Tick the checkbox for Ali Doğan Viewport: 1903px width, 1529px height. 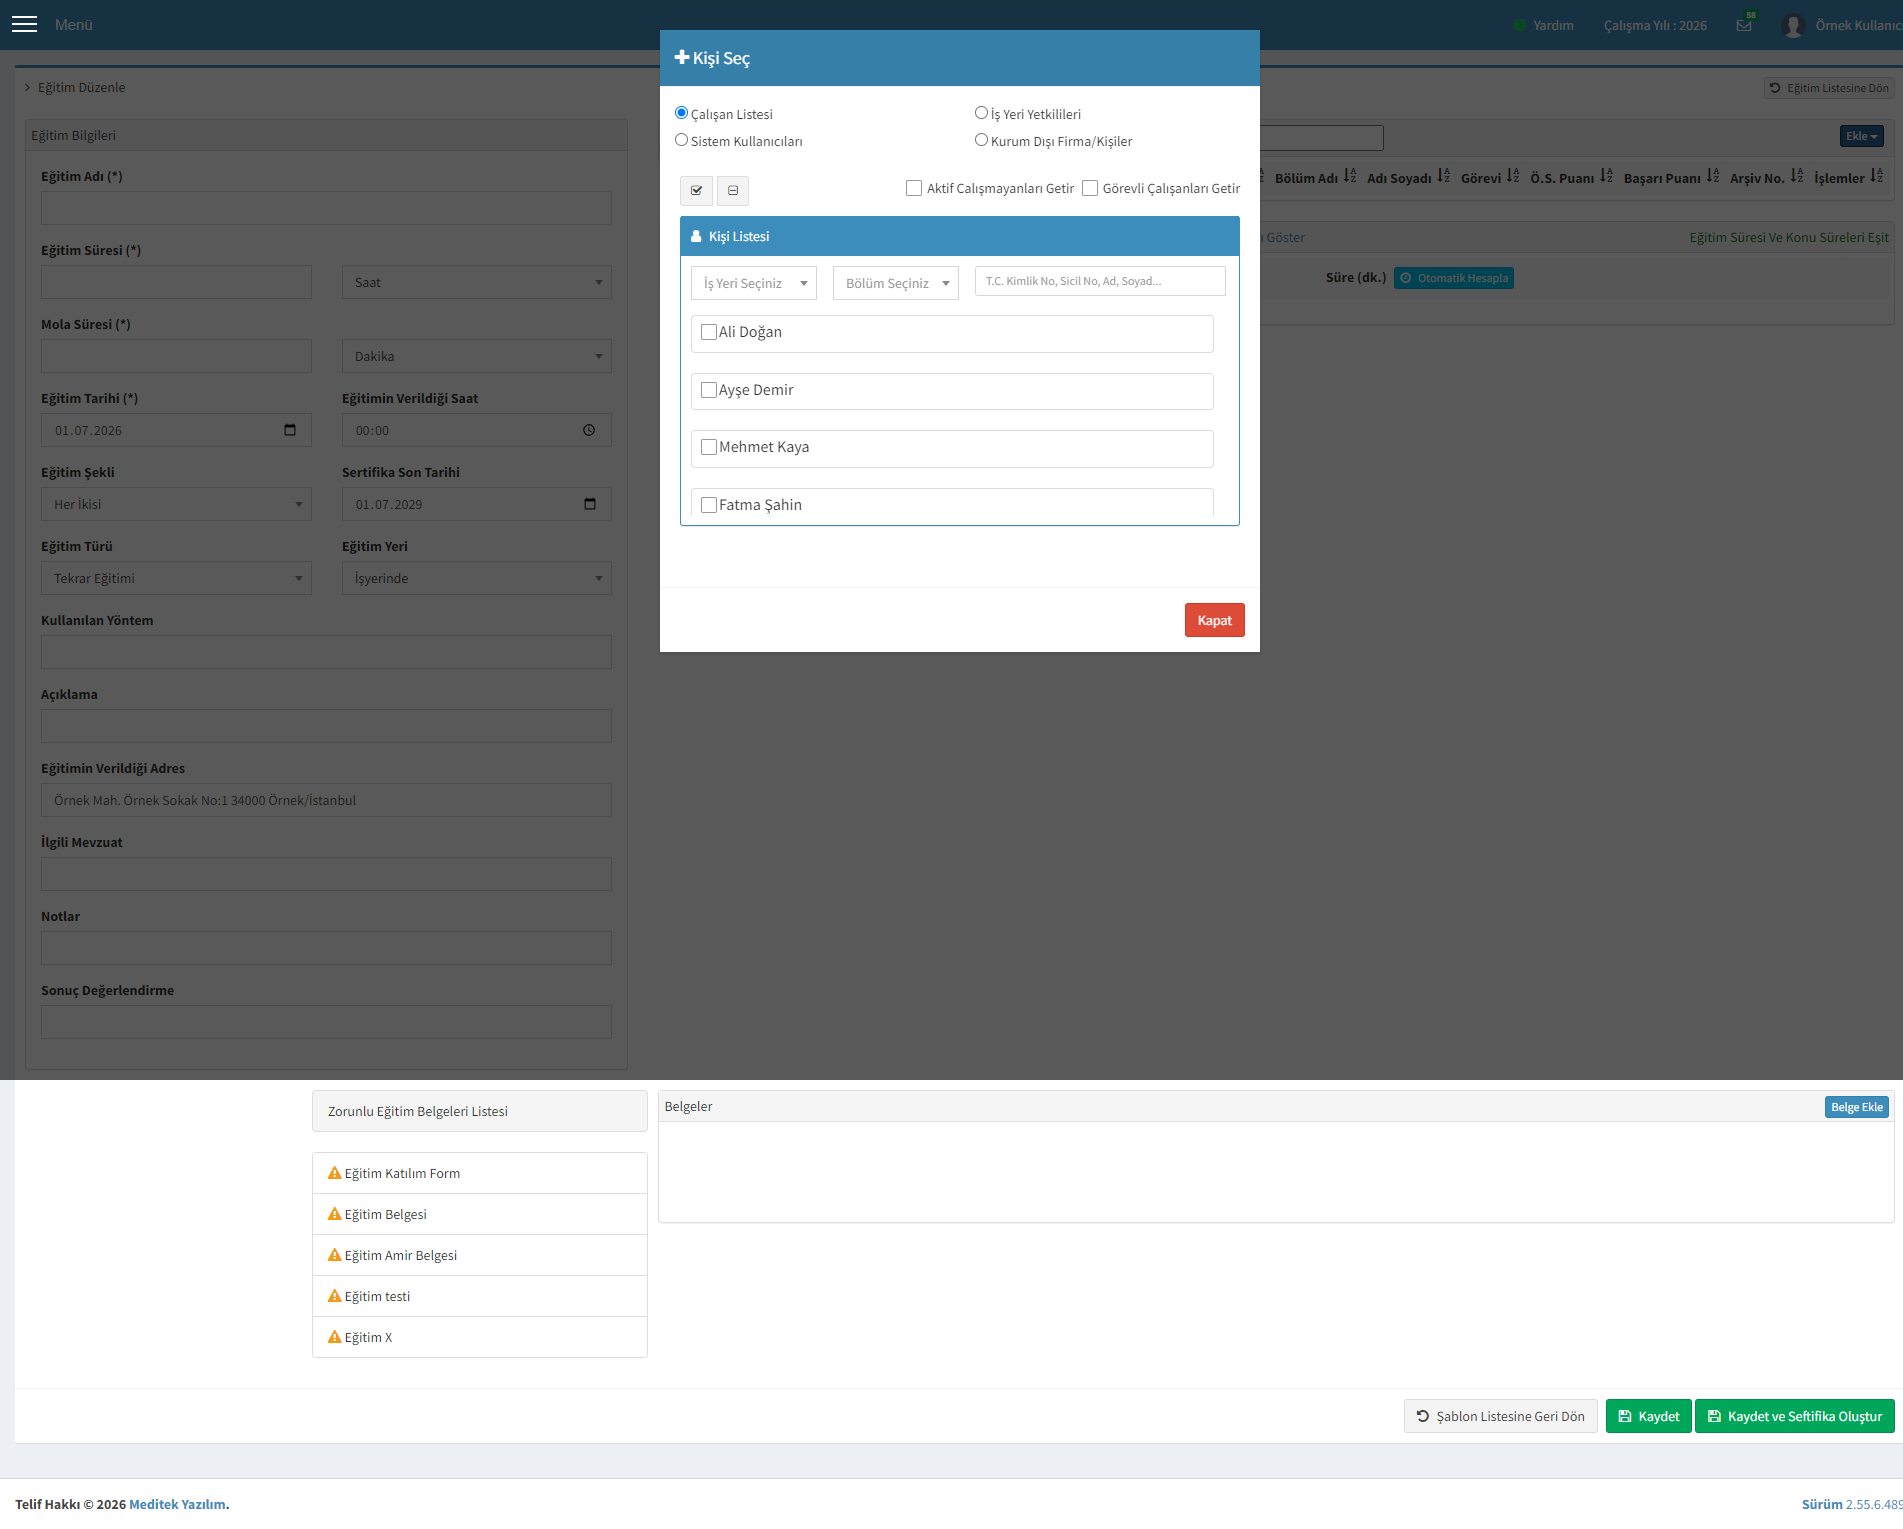coord(709,332)
